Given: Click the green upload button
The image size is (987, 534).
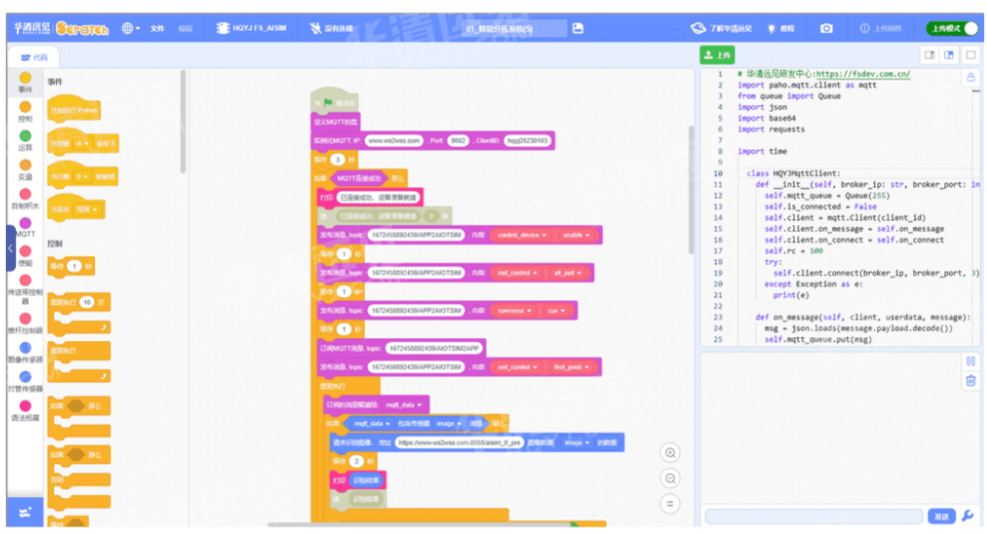Looking at the screenshot, I should [716, 55].
